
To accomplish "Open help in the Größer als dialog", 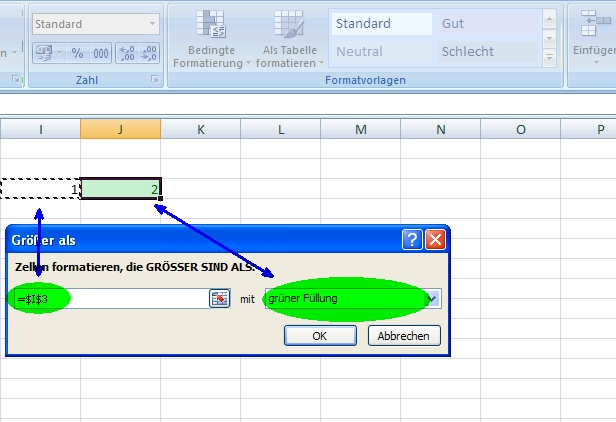I will [x=412, y=239].
